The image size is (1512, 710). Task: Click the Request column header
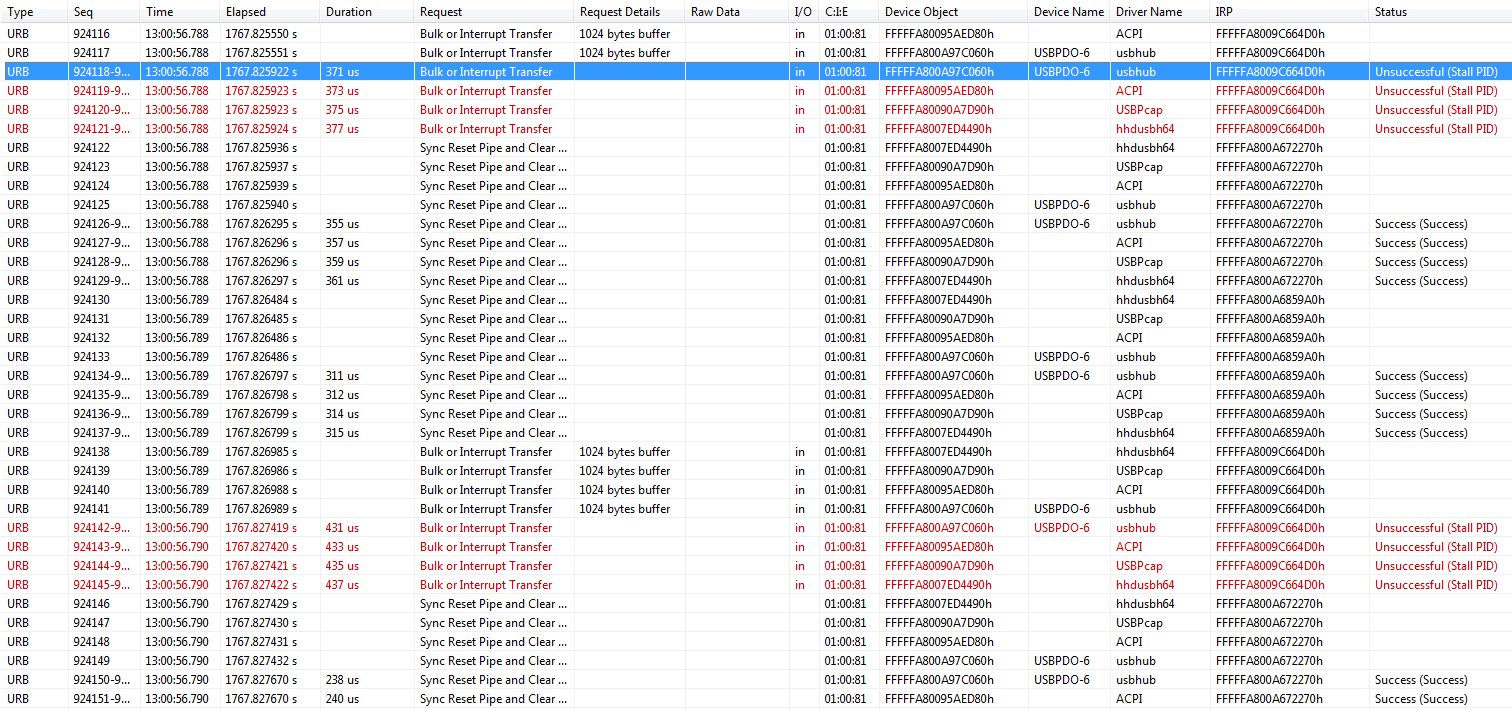(494, 12)
